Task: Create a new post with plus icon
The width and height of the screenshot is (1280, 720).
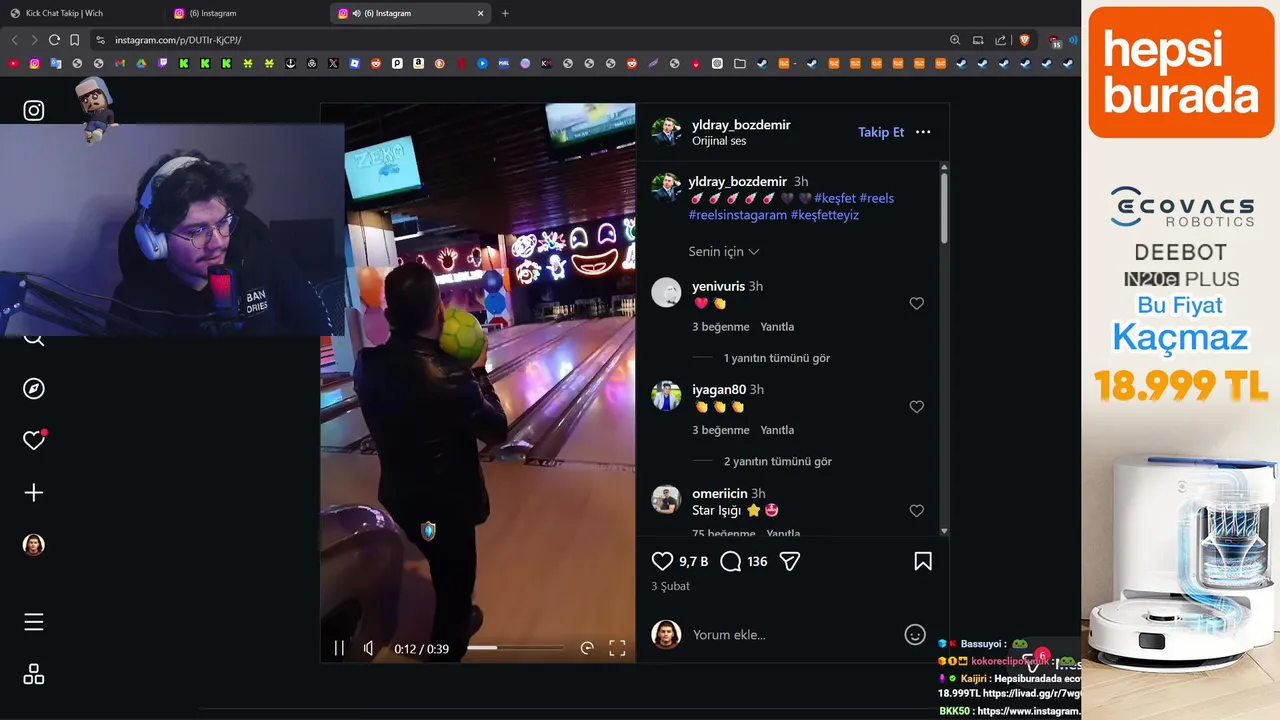Action: point(34,492)
